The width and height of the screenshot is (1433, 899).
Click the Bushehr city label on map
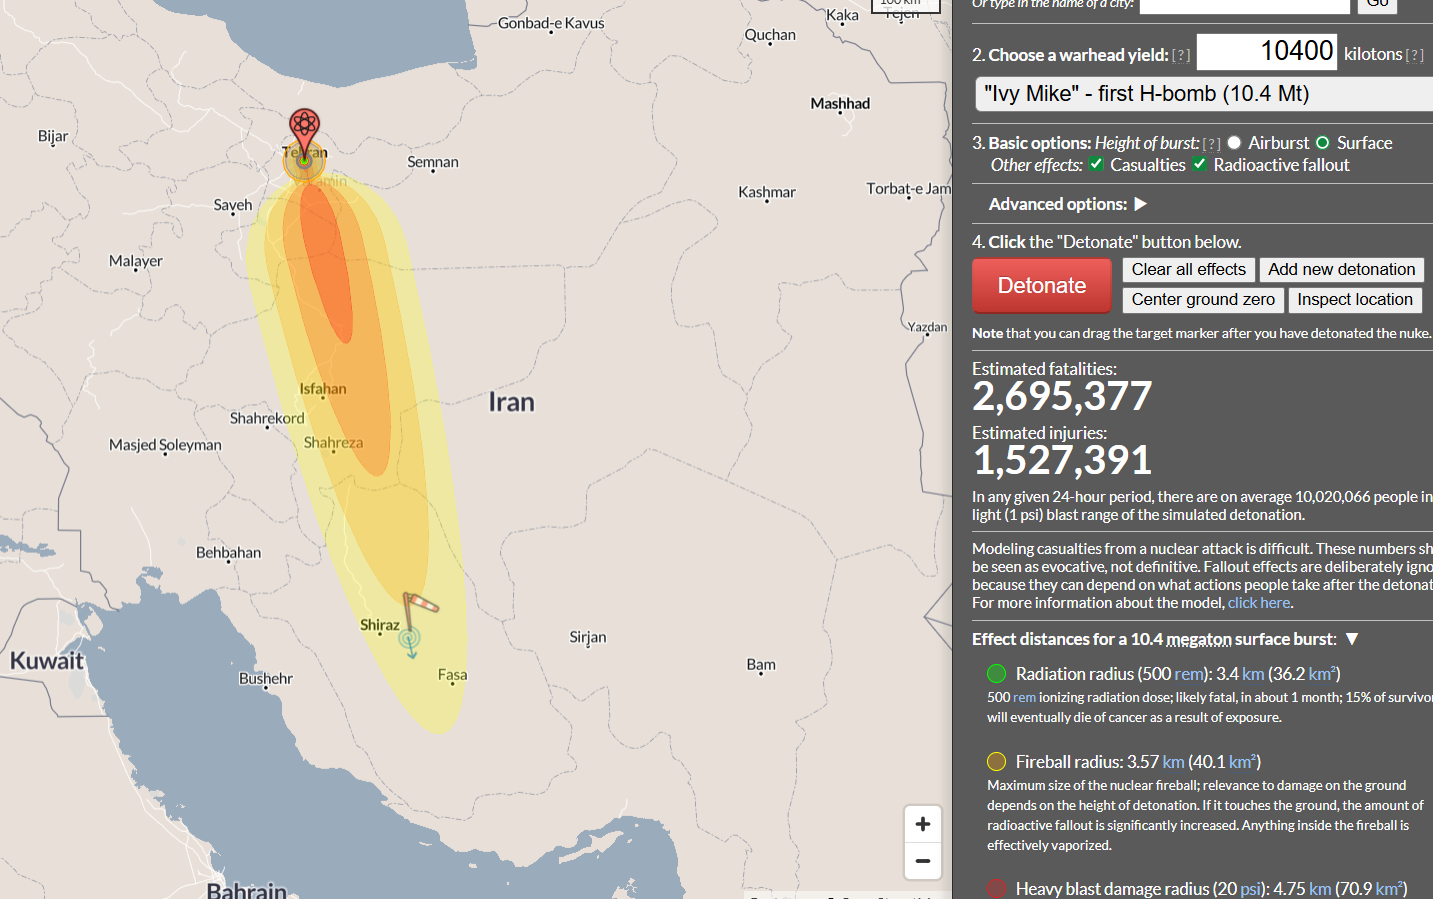pos(266,679)
